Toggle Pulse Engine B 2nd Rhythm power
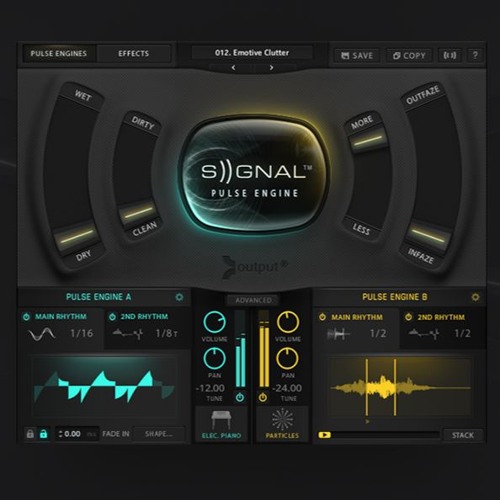 click(x=408, y=317)
